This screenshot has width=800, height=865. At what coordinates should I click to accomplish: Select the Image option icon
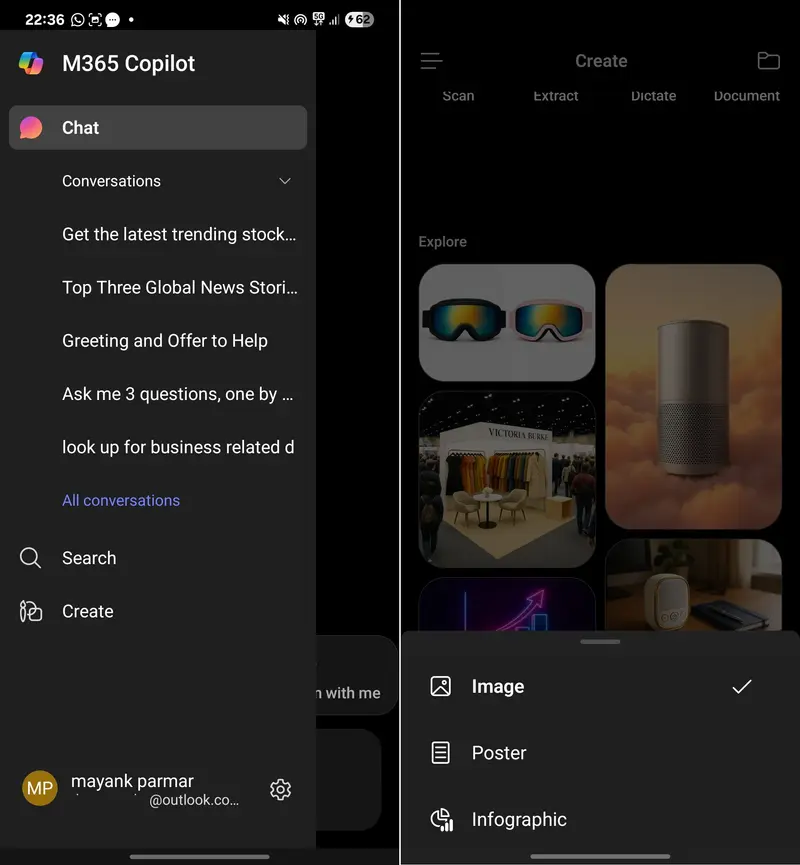440,686
